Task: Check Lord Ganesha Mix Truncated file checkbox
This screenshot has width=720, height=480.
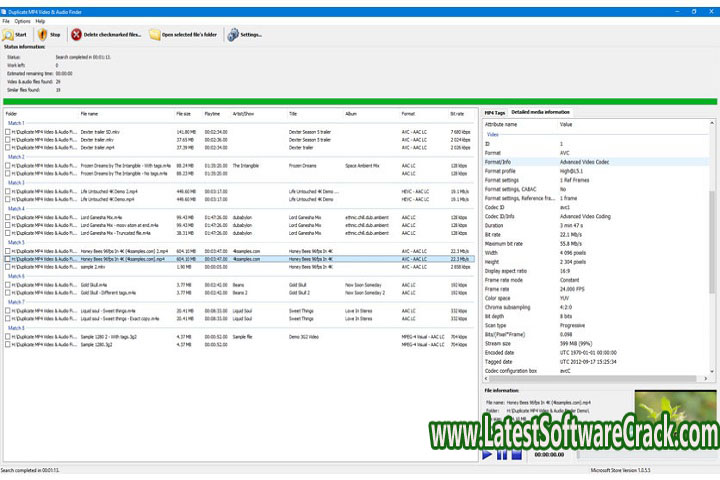Action: pyautogui.click(x=7, y=233)
